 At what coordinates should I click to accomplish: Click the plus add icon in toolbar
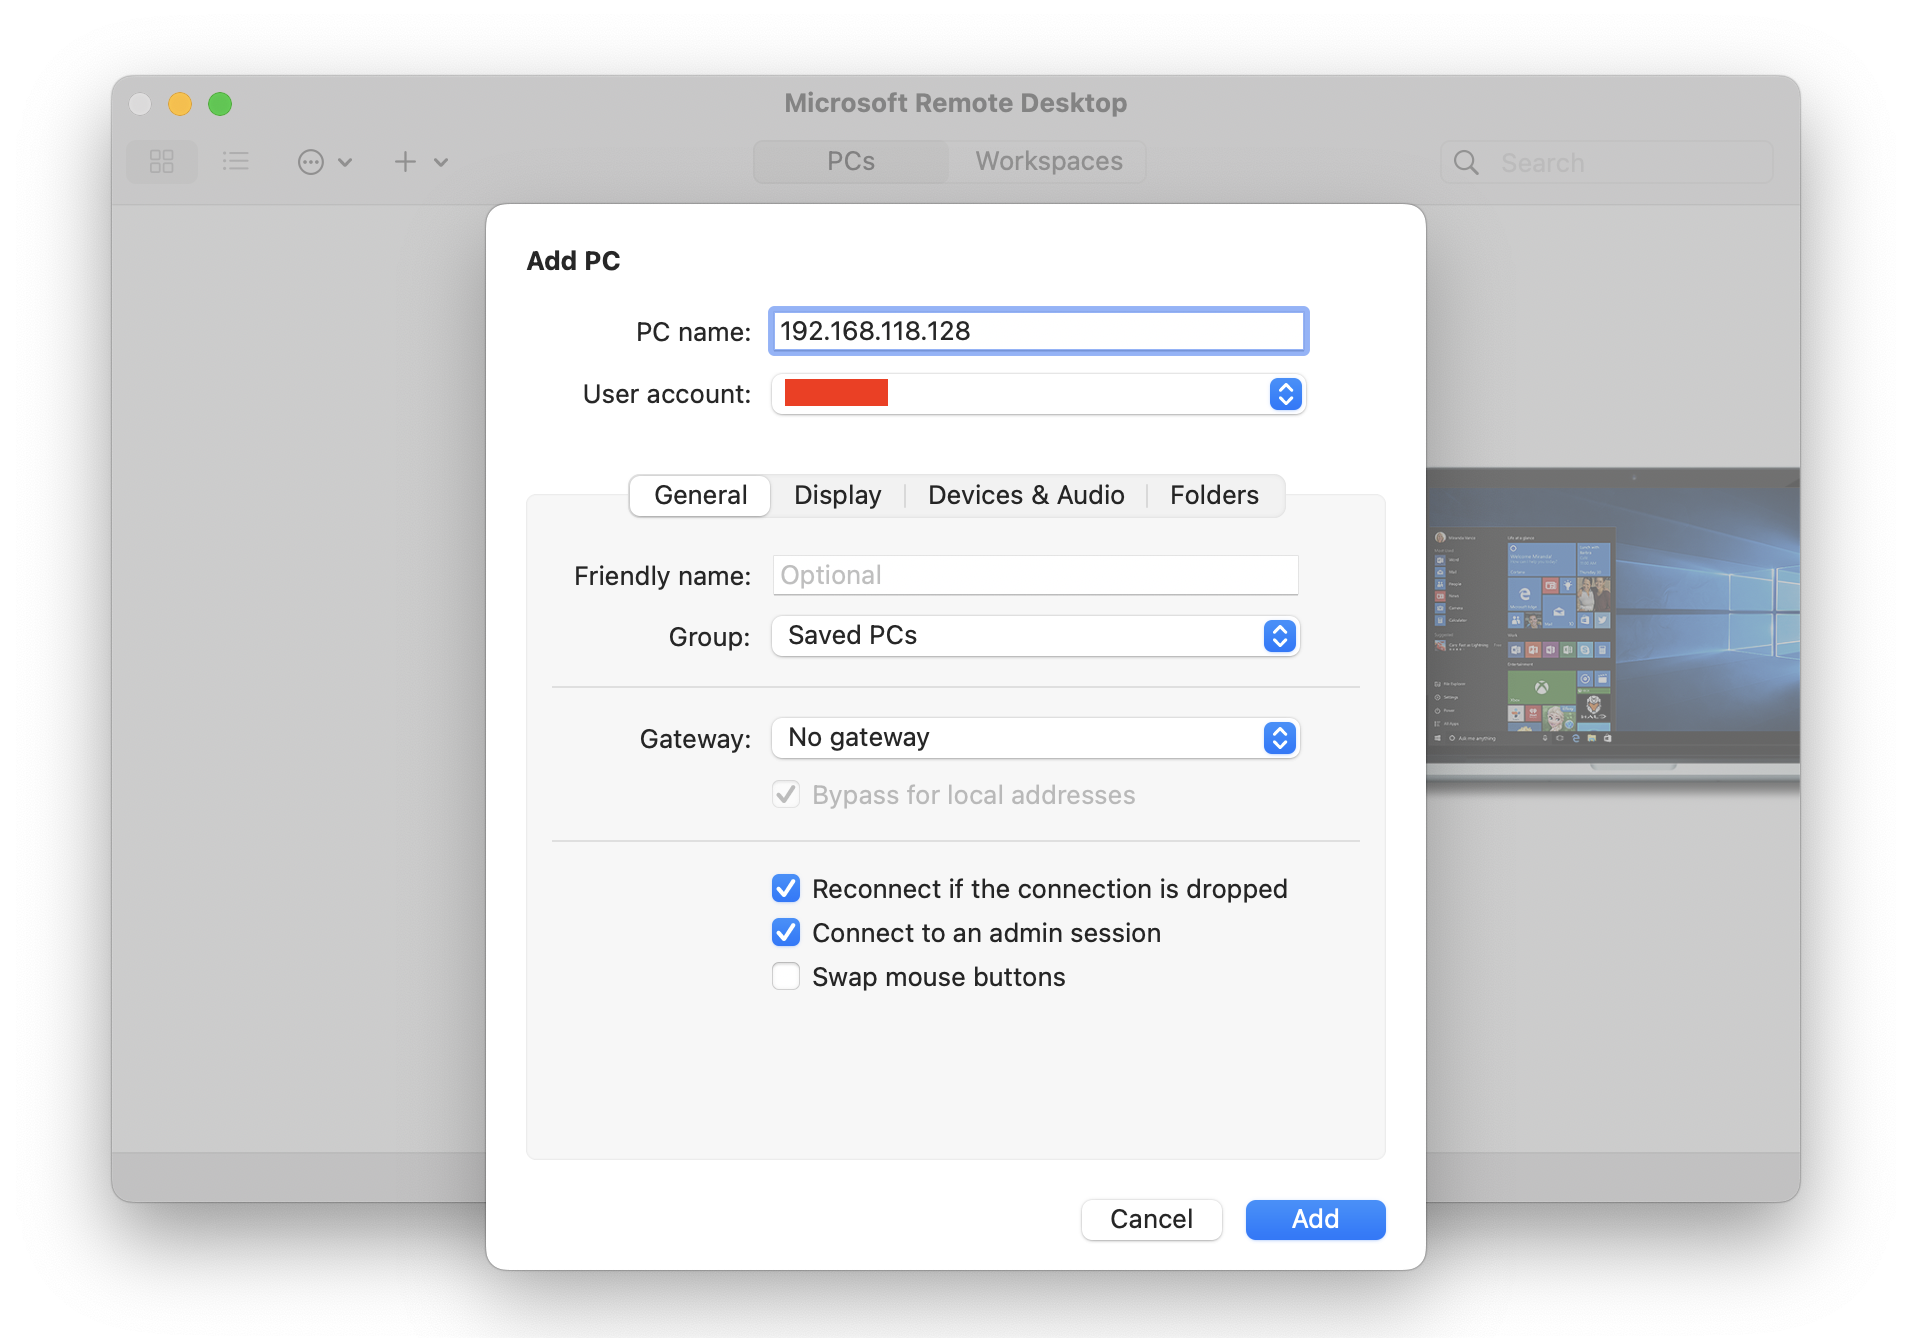click(x=405, y=162)
